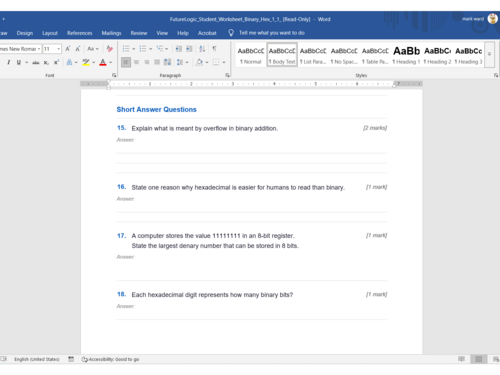500x375 pixels.
Task: Decrease paragraph indent
Action: point(178,49)
